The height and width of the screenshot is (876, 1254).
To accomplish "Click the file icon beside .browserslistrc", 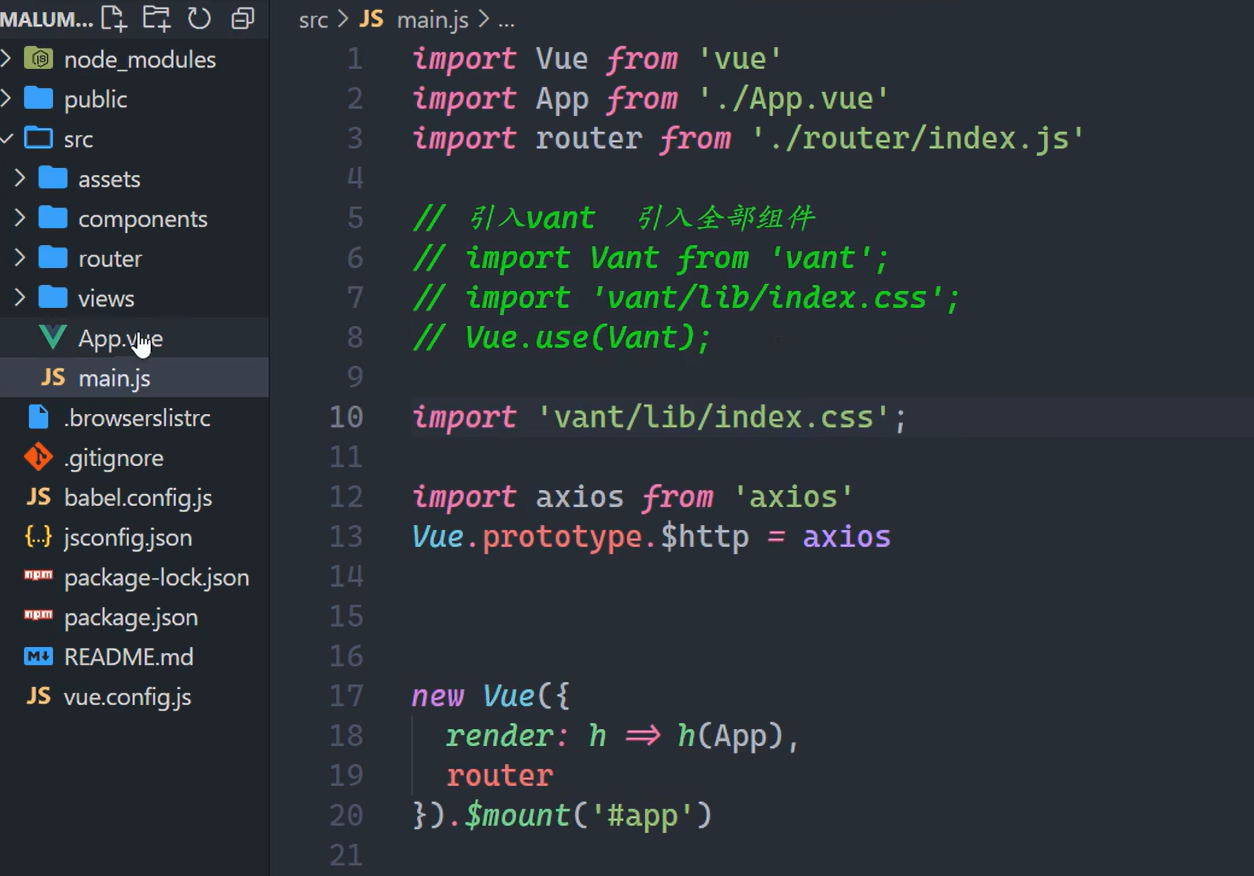I will 38,417.
